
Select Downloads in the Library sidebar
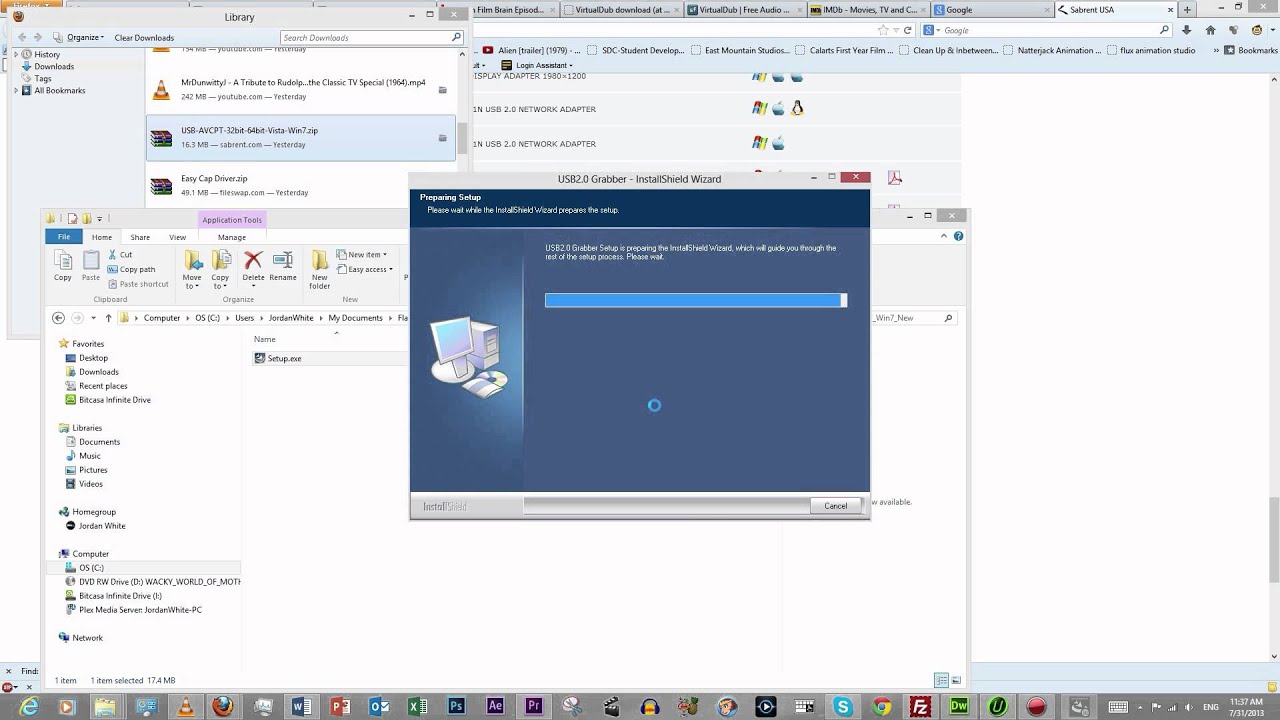(x=54, y=66)
